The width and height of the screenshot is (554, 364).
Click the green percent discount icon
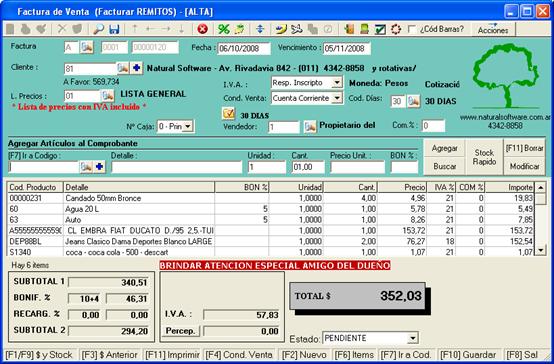pyautogui.click(x=223, y=29)
